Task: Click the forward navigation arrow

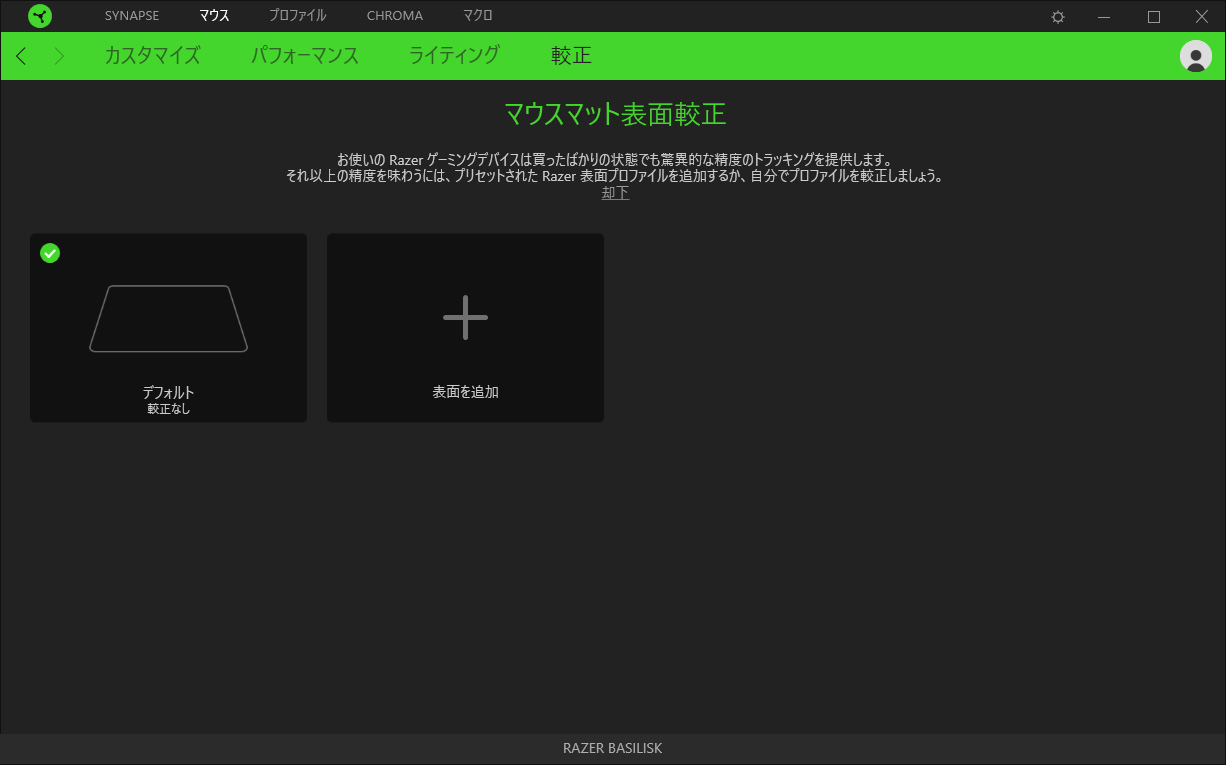Action: coord(59,56)
